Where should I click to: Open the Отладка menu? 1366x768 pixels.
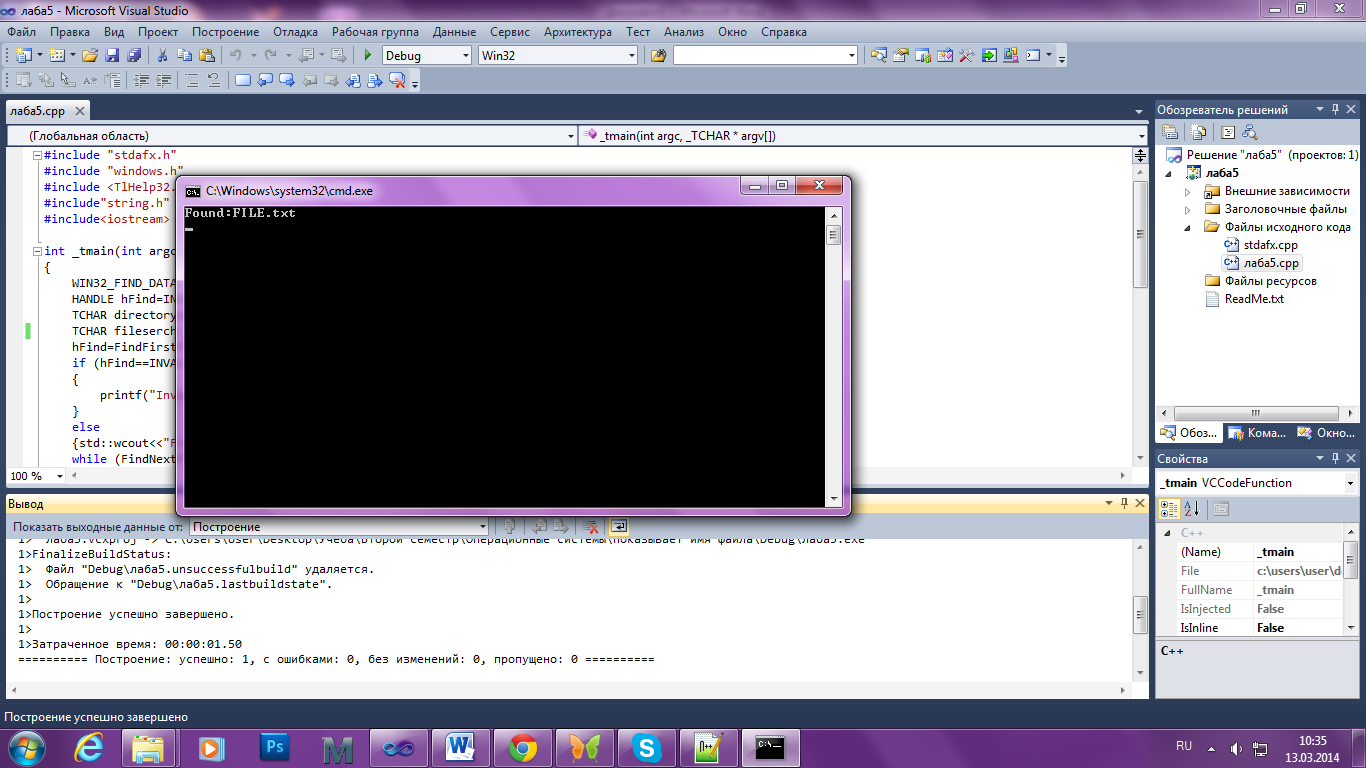295,32
